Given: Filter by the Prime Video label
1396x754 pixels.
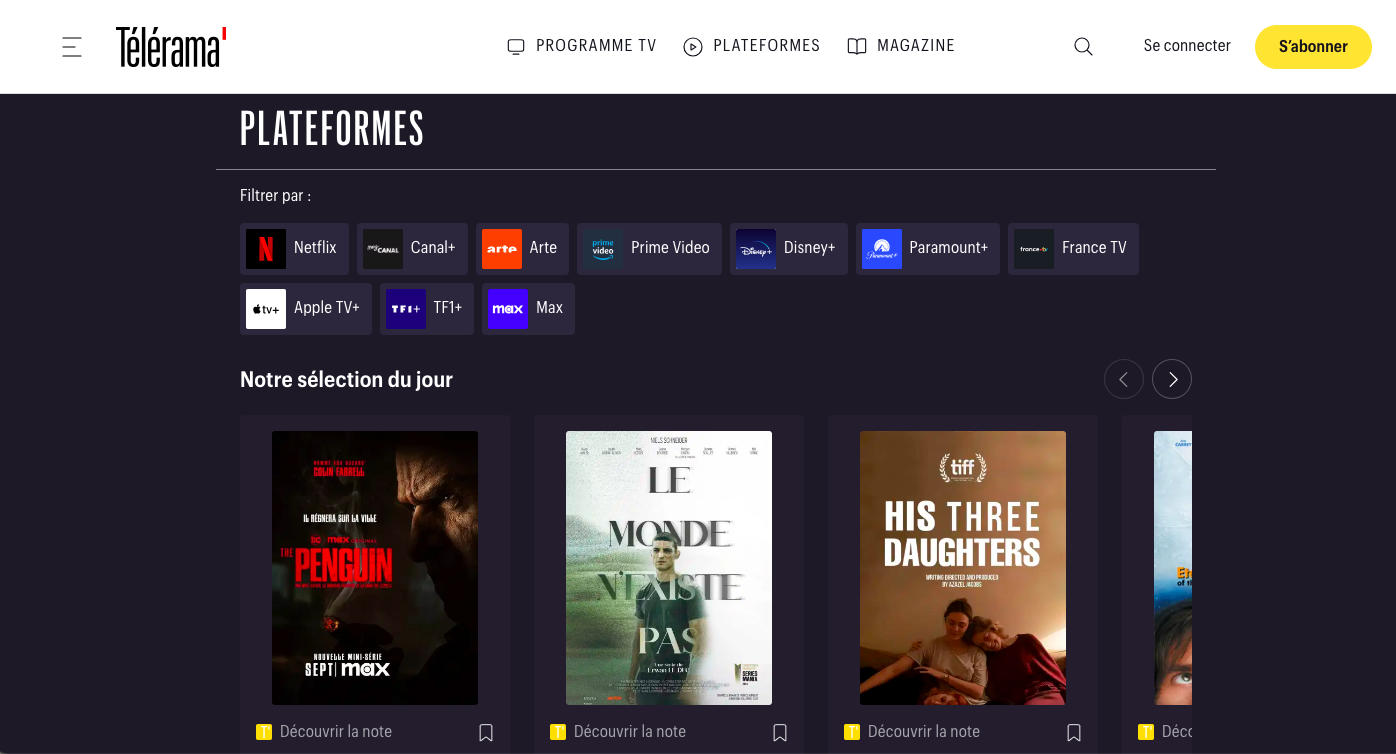Looking at the screenshot, I should click(x=670, y=248).
